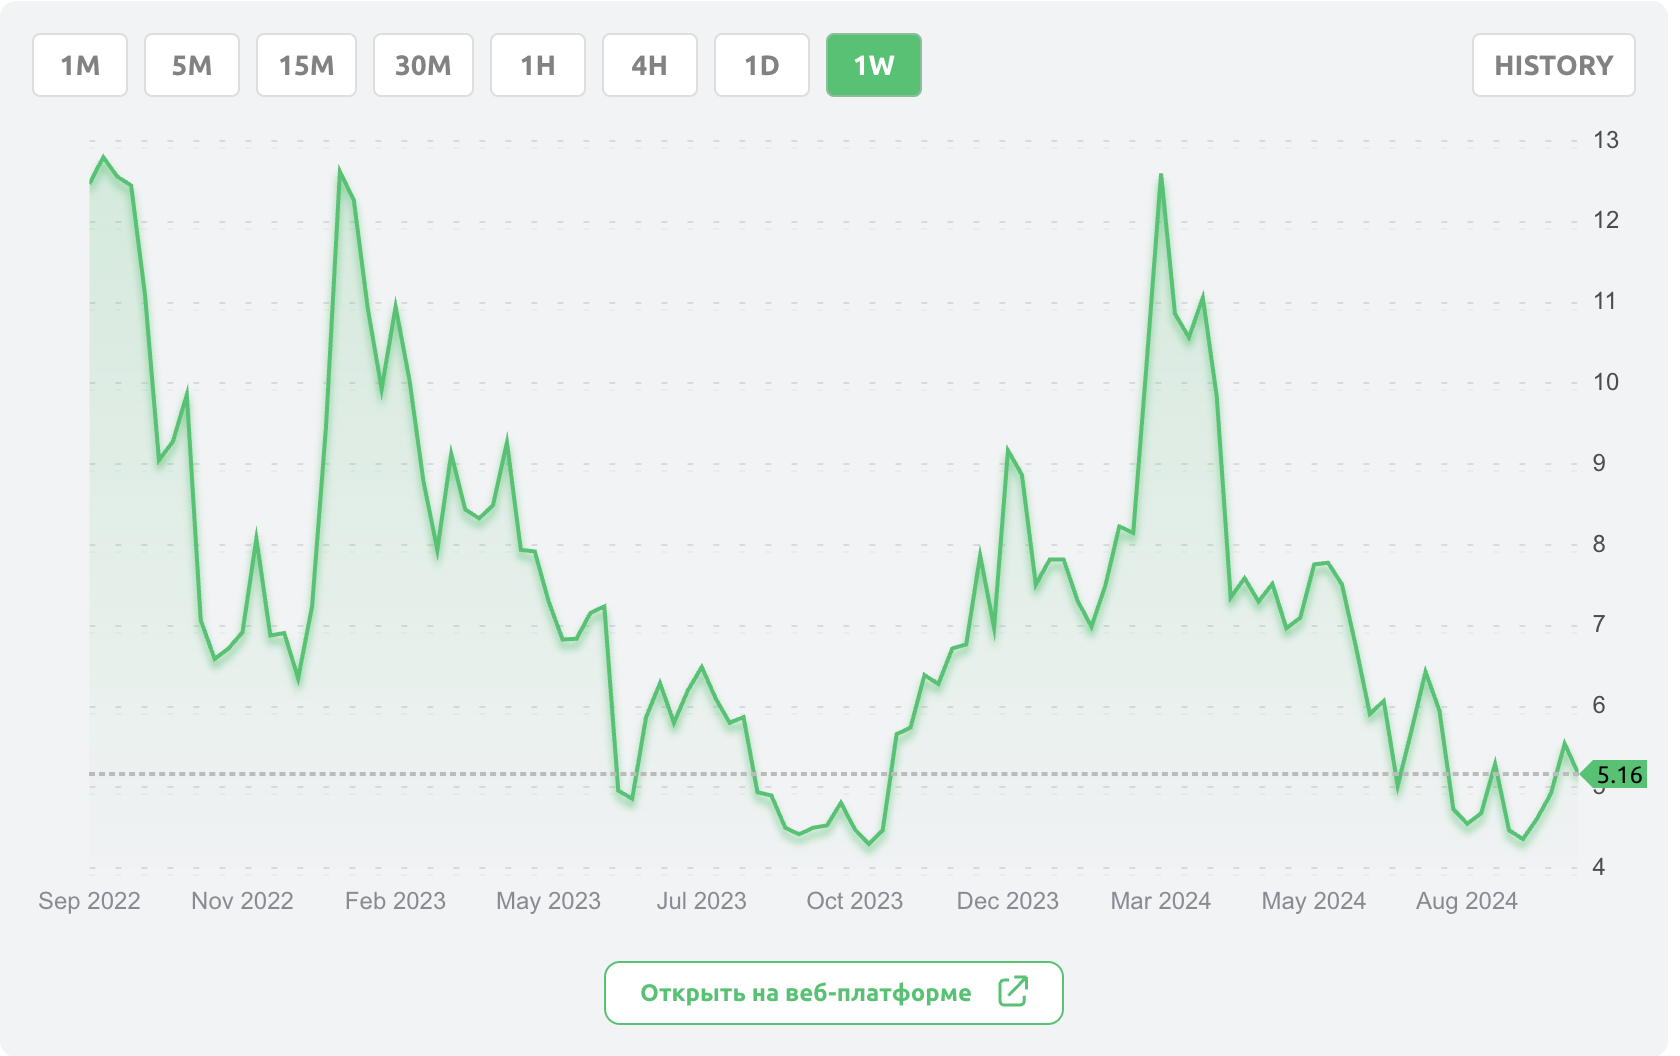Switch chart to 1H interval
Screen dimensions: 1680x1056
pyautogui.click(x=538, y=66)
